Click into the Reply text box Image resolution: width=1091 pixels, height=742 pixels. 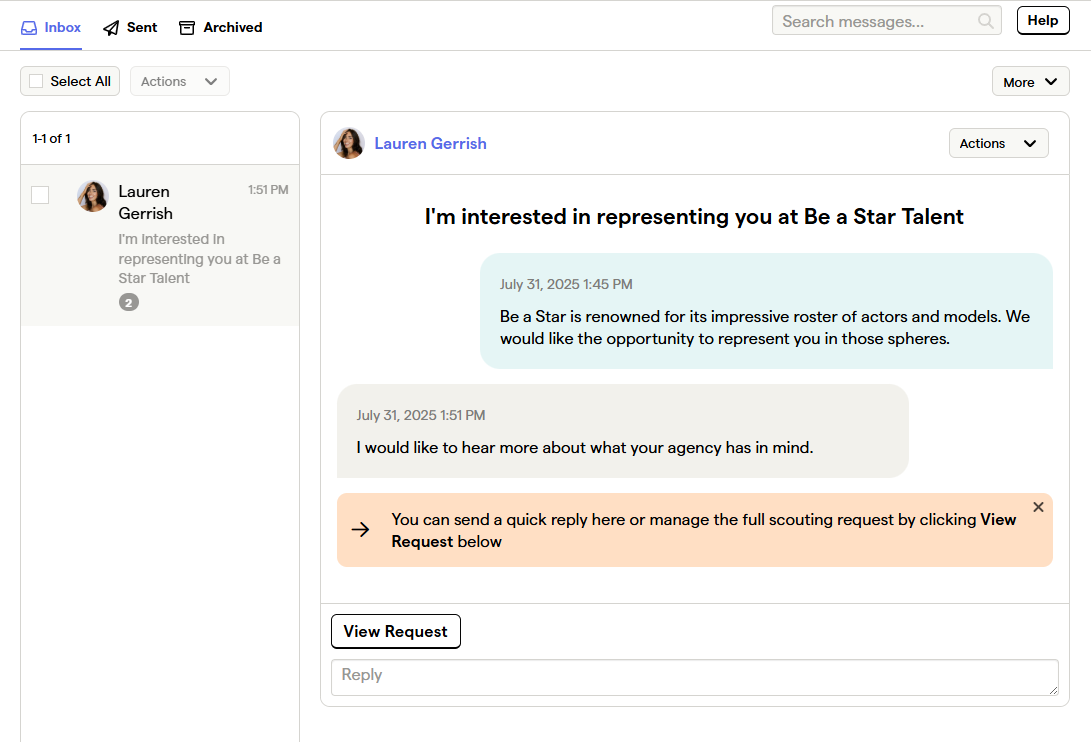tap(694, 677)
